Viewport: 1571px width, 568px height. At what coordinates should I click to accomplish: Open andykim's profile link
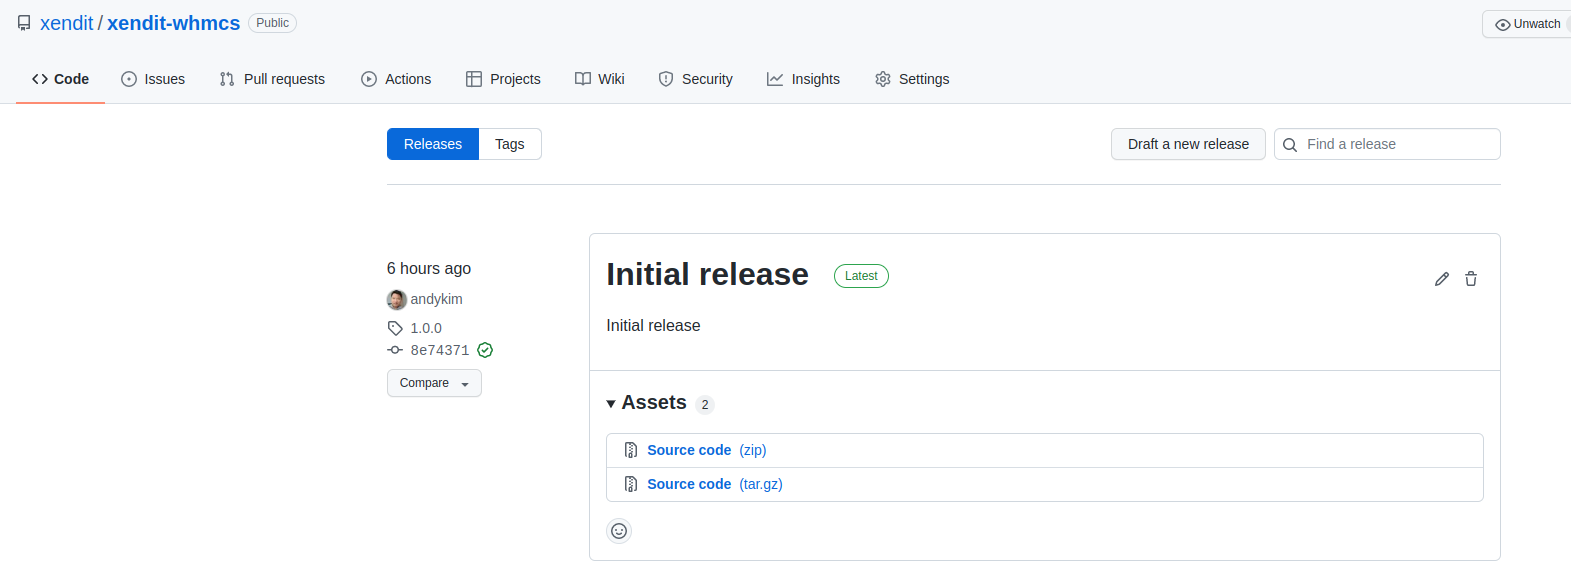coord(436,299)
